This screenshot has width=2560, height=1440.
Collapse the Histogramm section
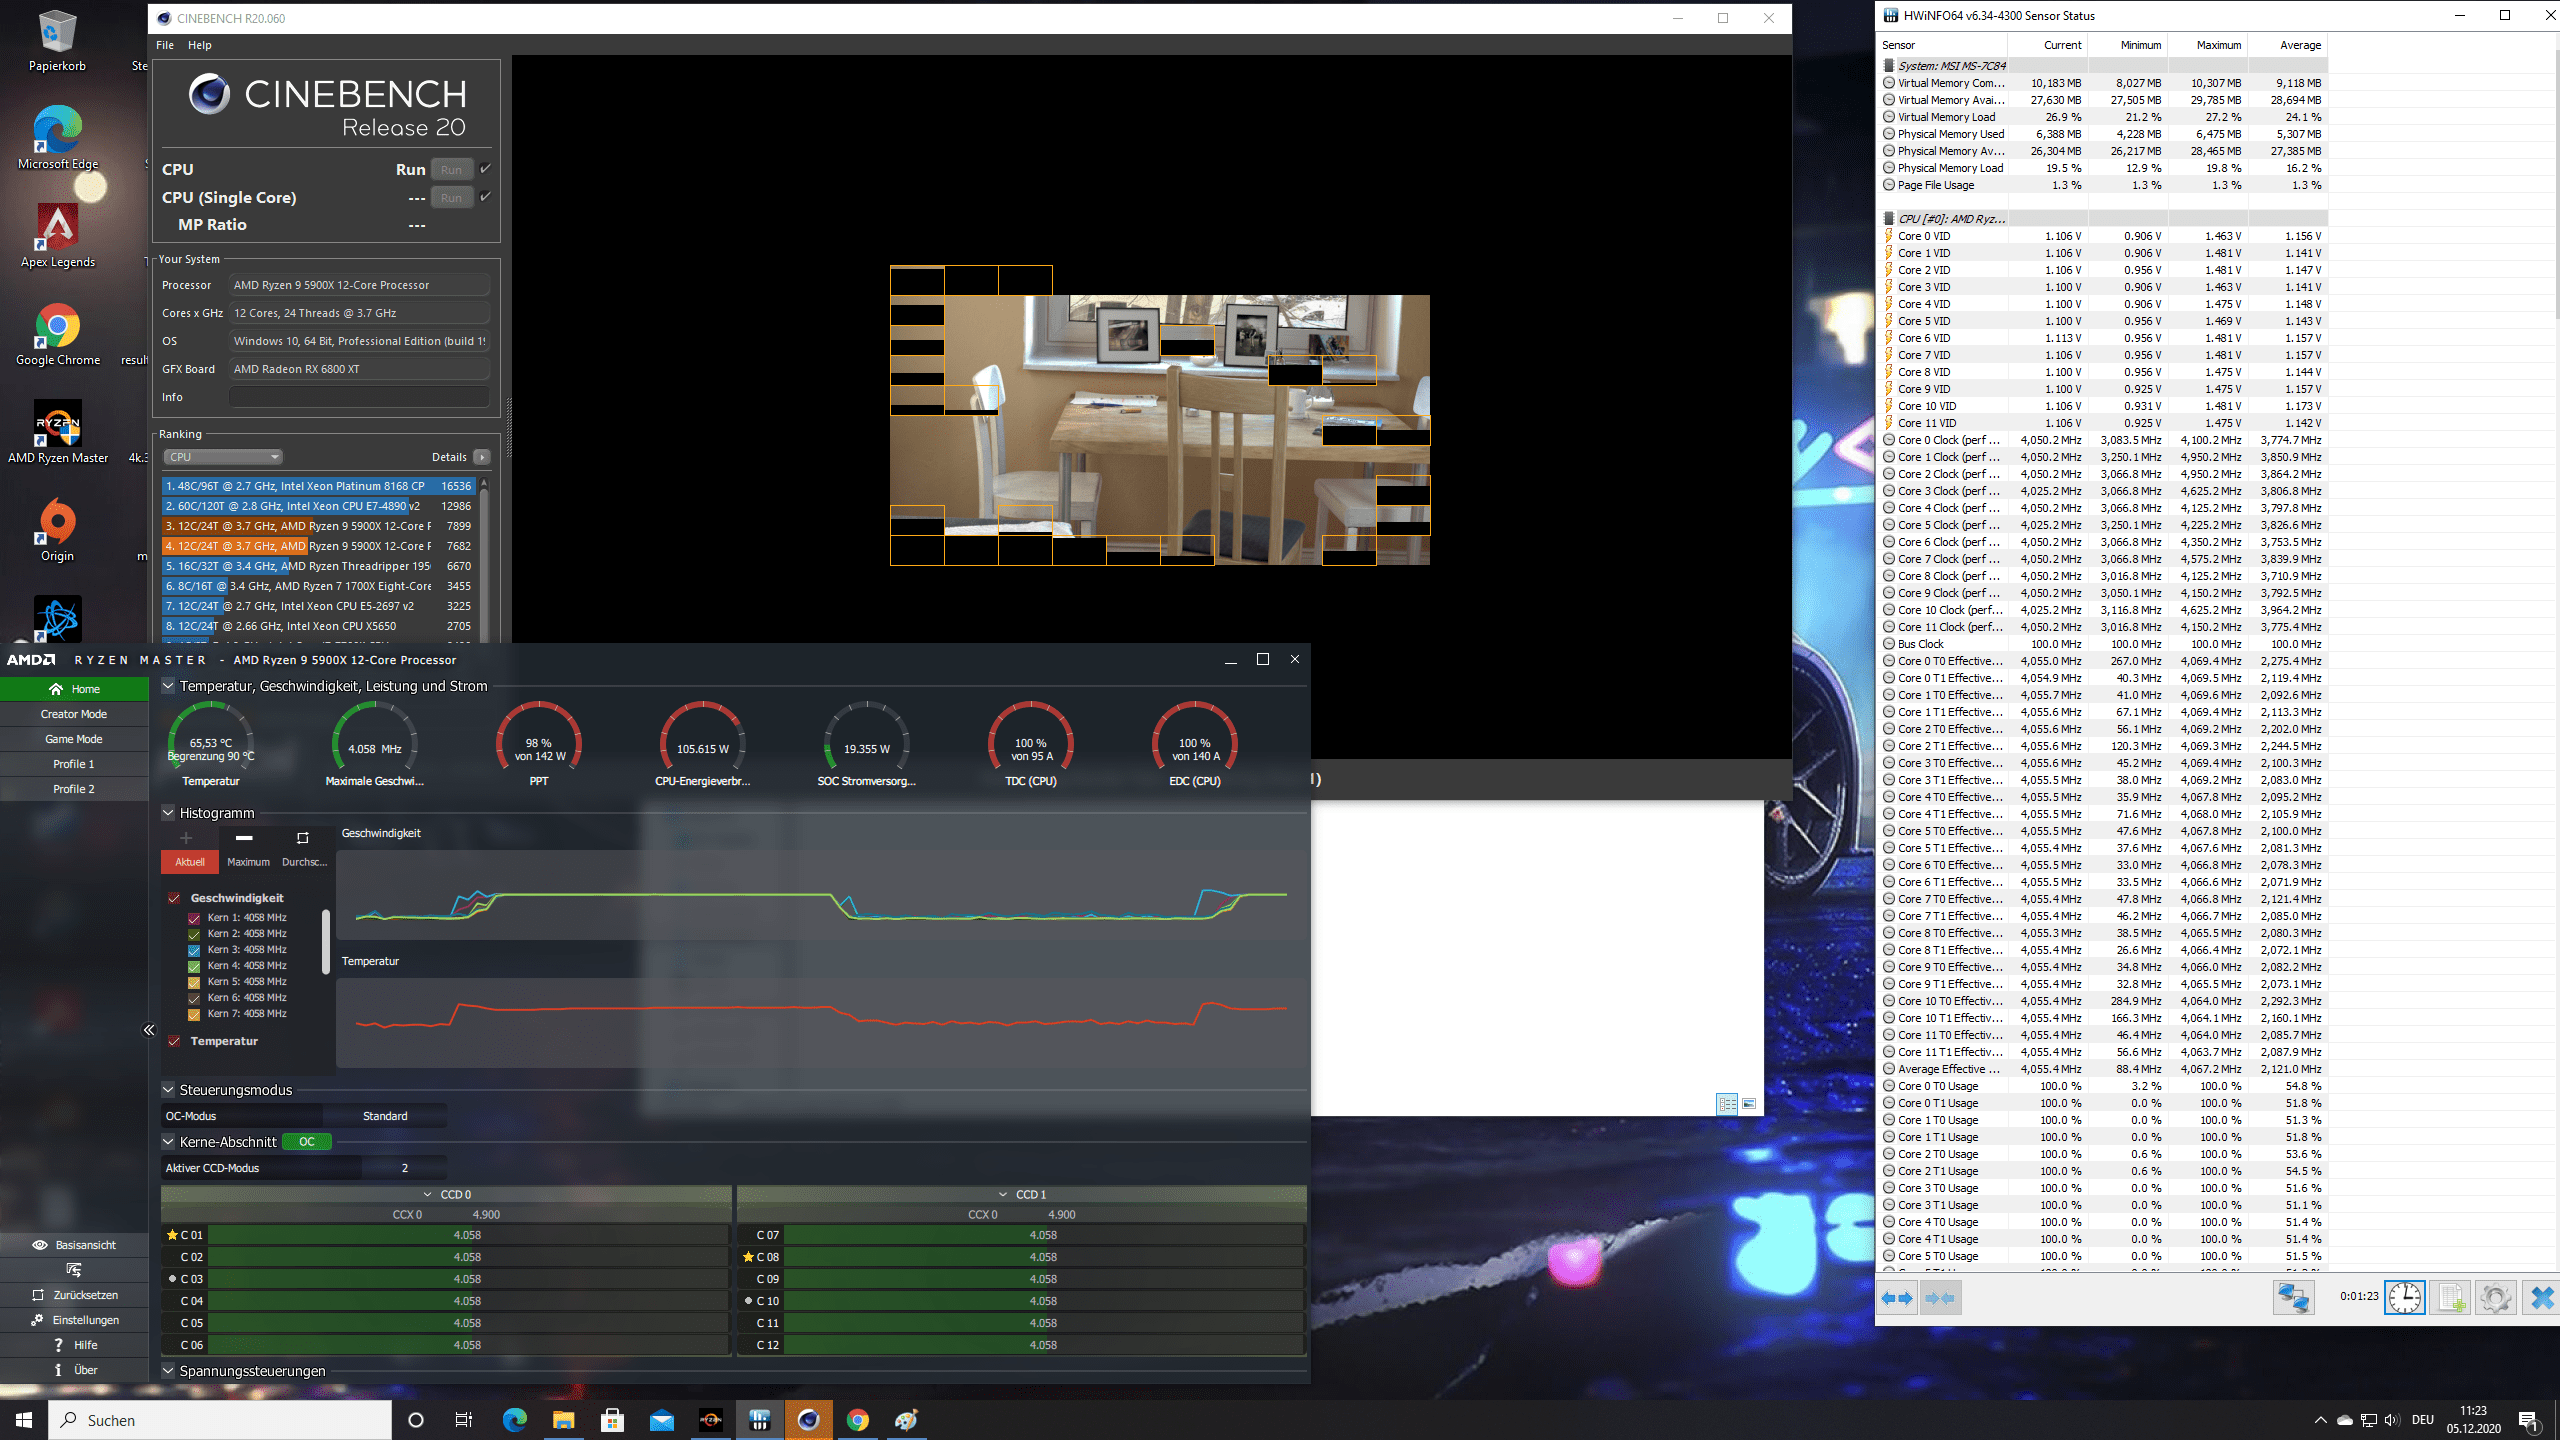(x=168, y=813)
